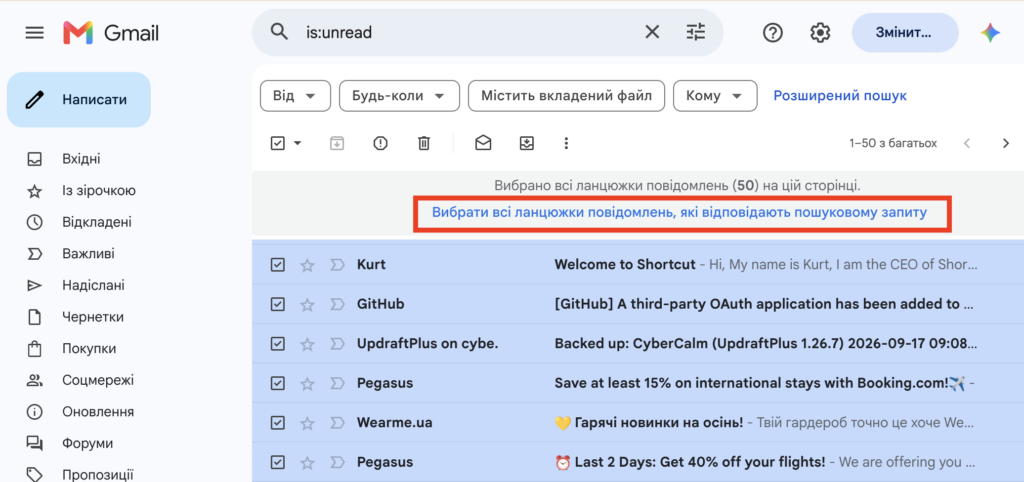Viewport: 1024px width, 482px height.
Task: Click the Report spam icon
Action: (x=380, y=143)
